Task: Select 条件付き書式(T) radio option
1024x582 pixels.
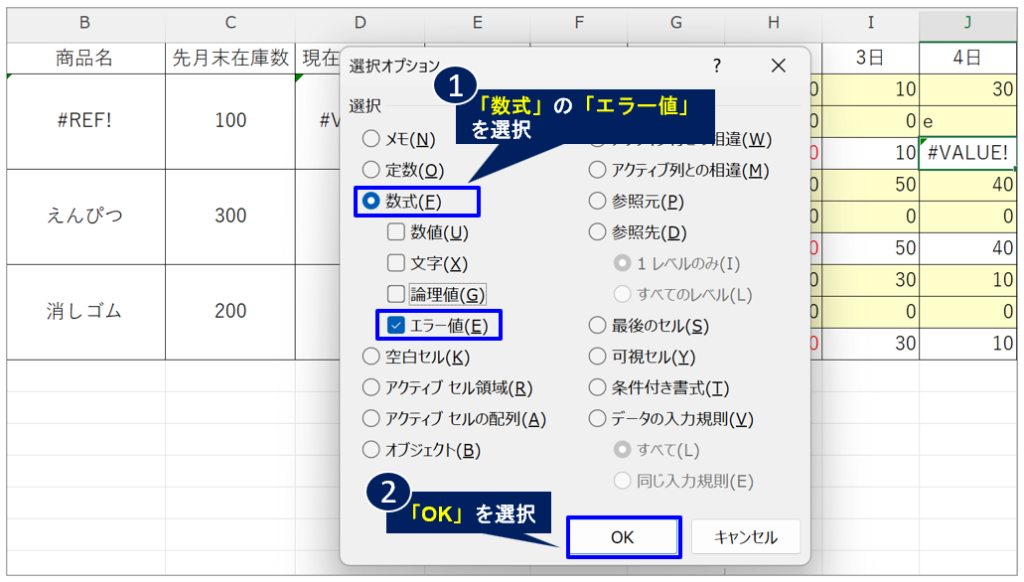Action: point(598,388)
